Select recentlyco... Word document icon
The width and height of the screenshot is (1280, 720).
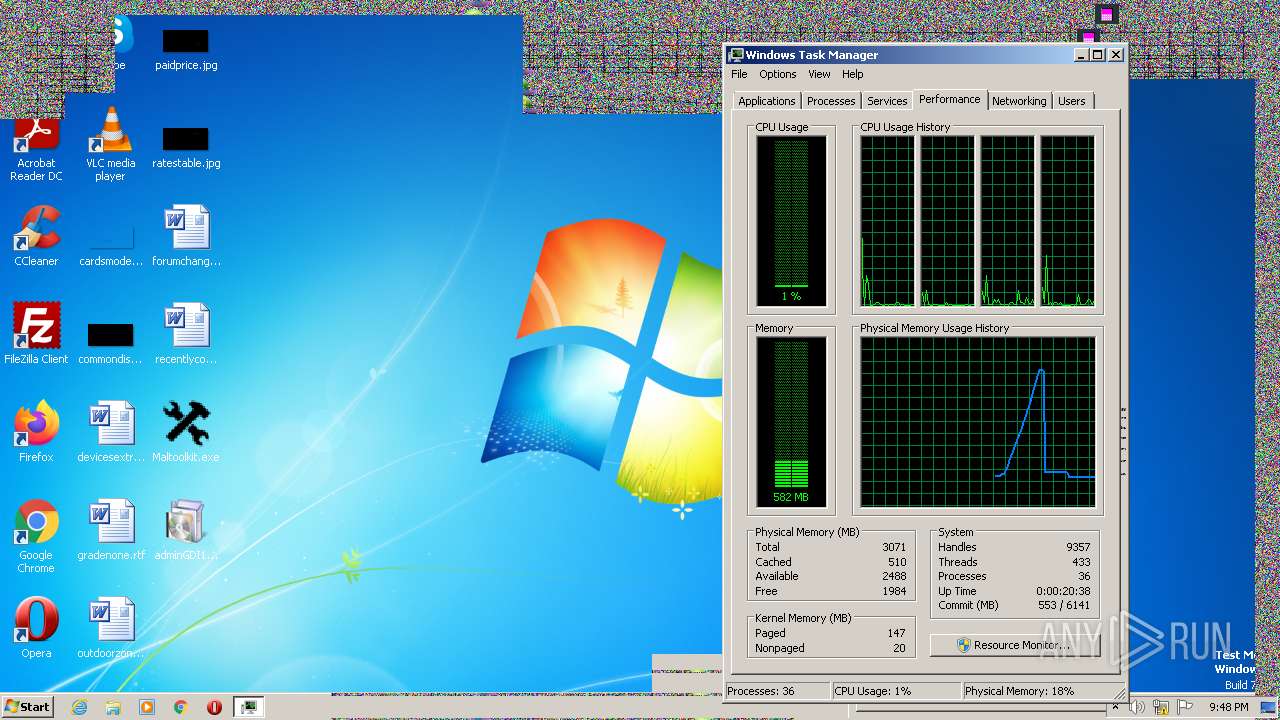(186, 335)
